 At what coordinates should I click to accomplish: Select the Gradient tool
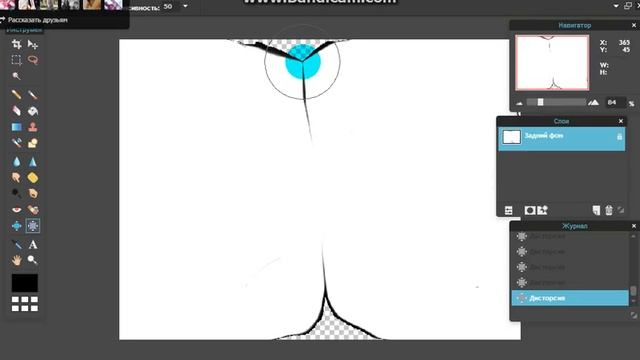click(x=16, y=127)
